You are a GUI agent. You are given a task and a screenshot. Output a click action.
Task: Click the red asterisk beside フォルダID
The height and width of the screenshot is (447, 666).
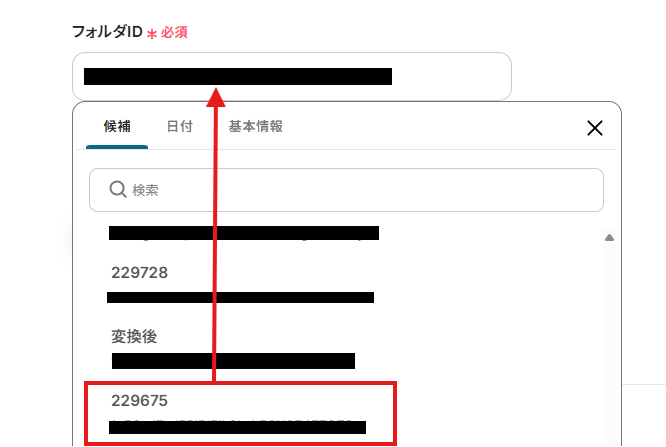tap(152, 34)
